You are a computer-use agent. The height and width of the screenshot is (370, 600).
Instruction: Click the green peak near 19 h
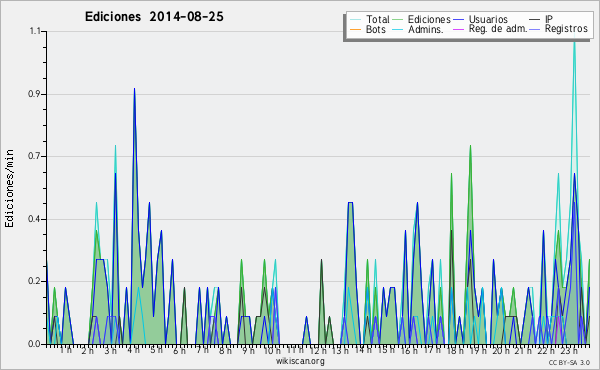470,146
